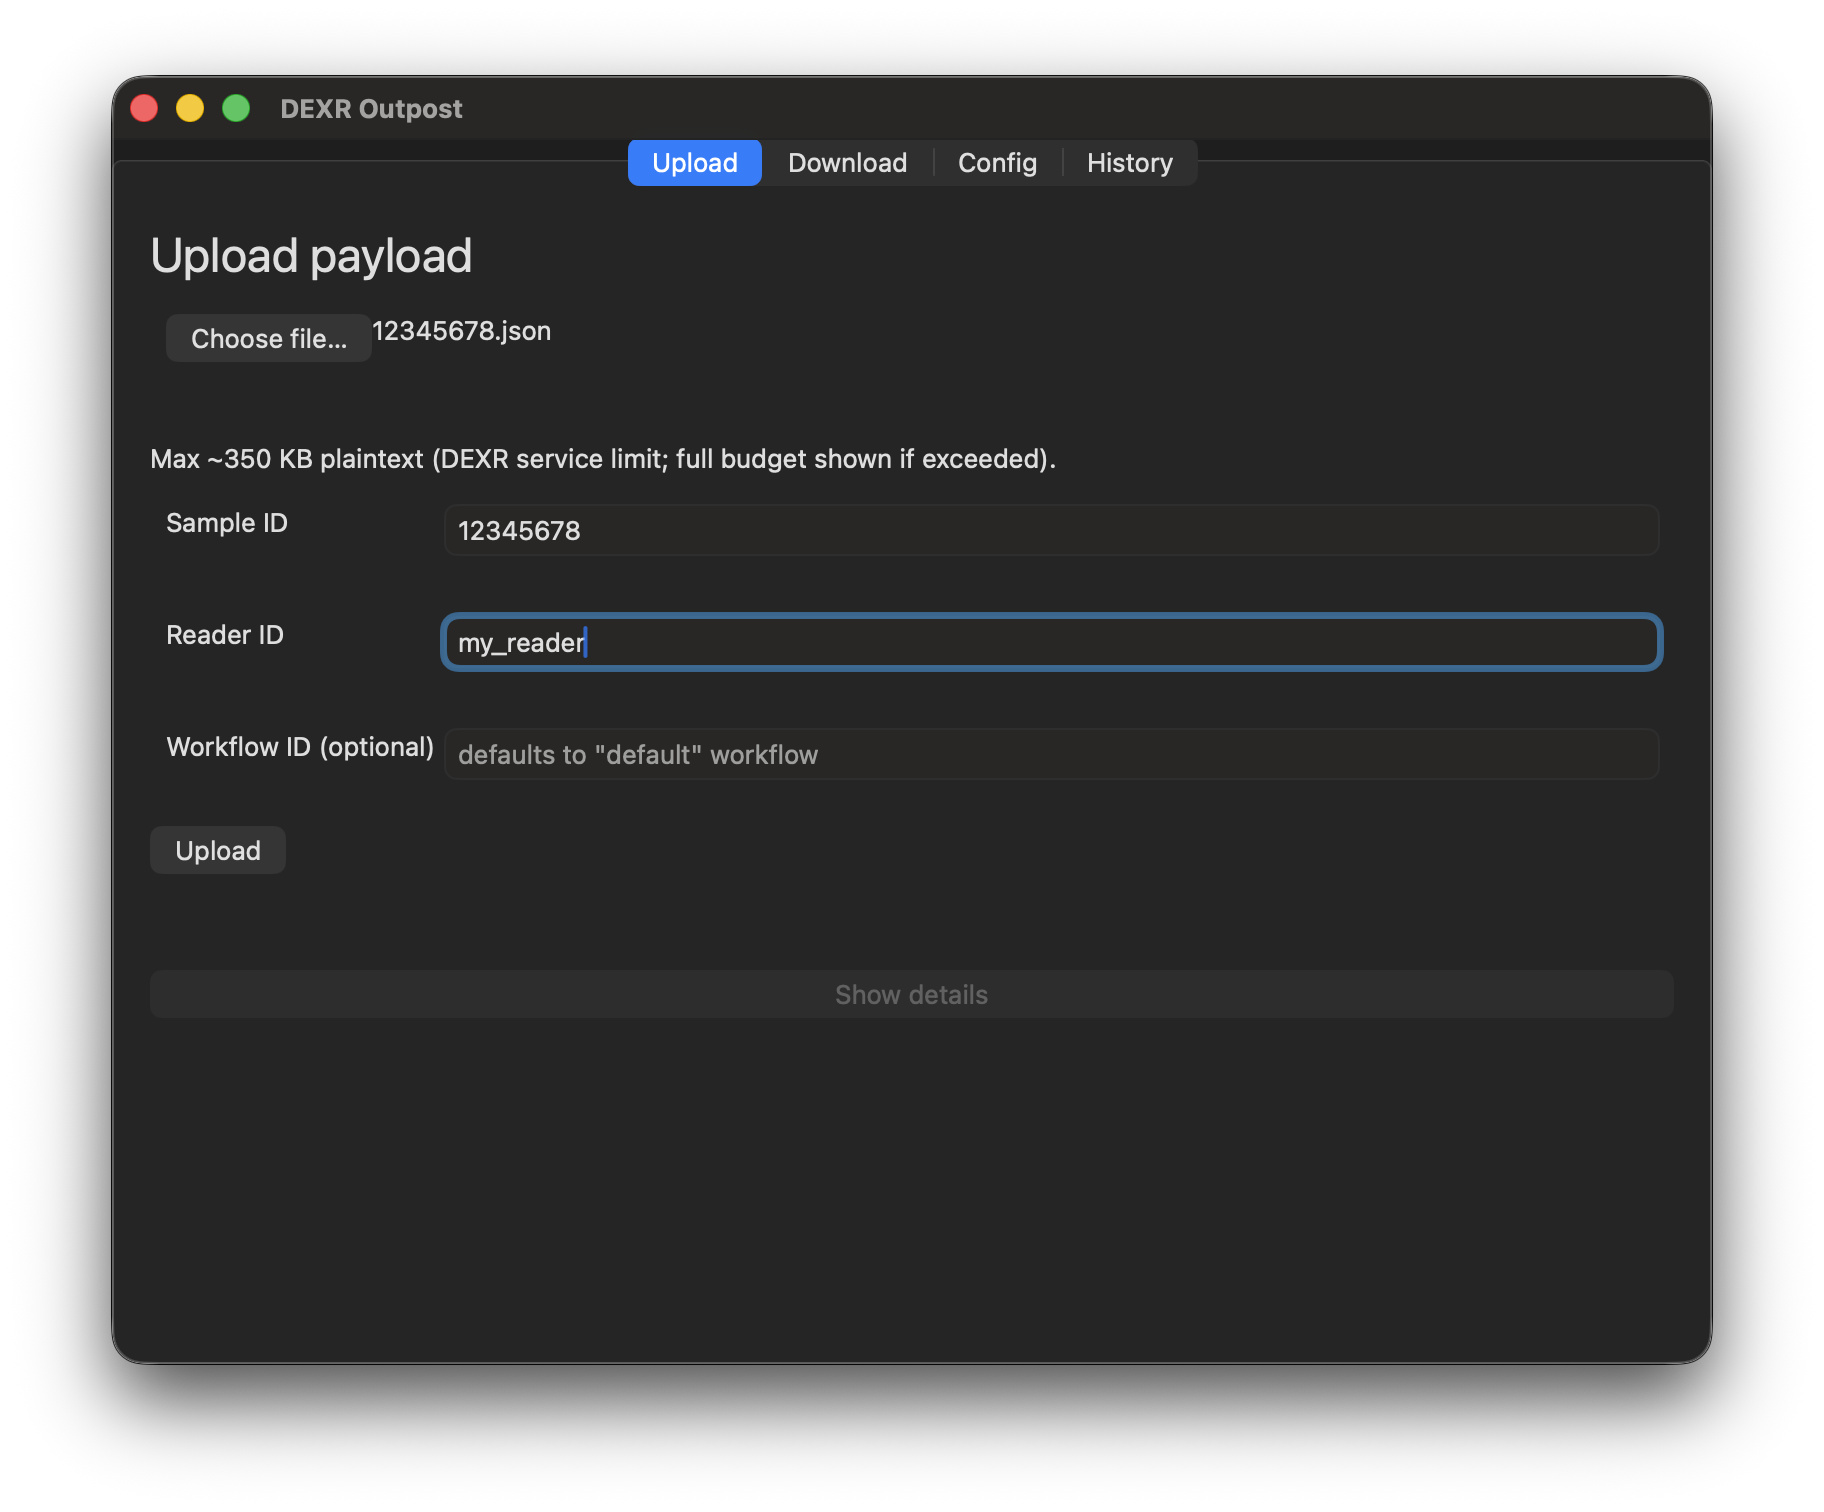Close the DEXR Outpost window
The image size is (1824, 1512).
pos(145,108)
